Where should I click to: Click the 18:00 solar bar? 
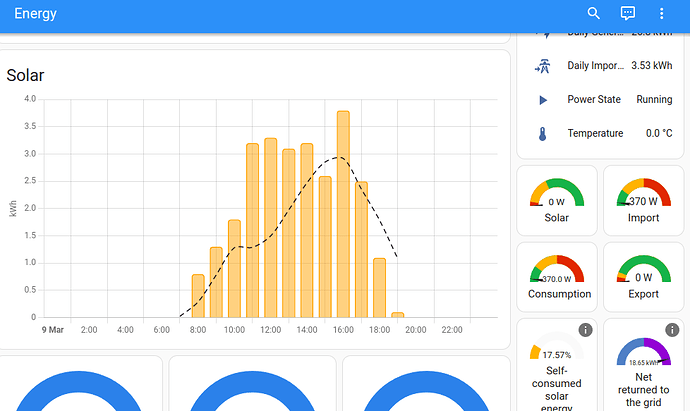pos(379,288)
